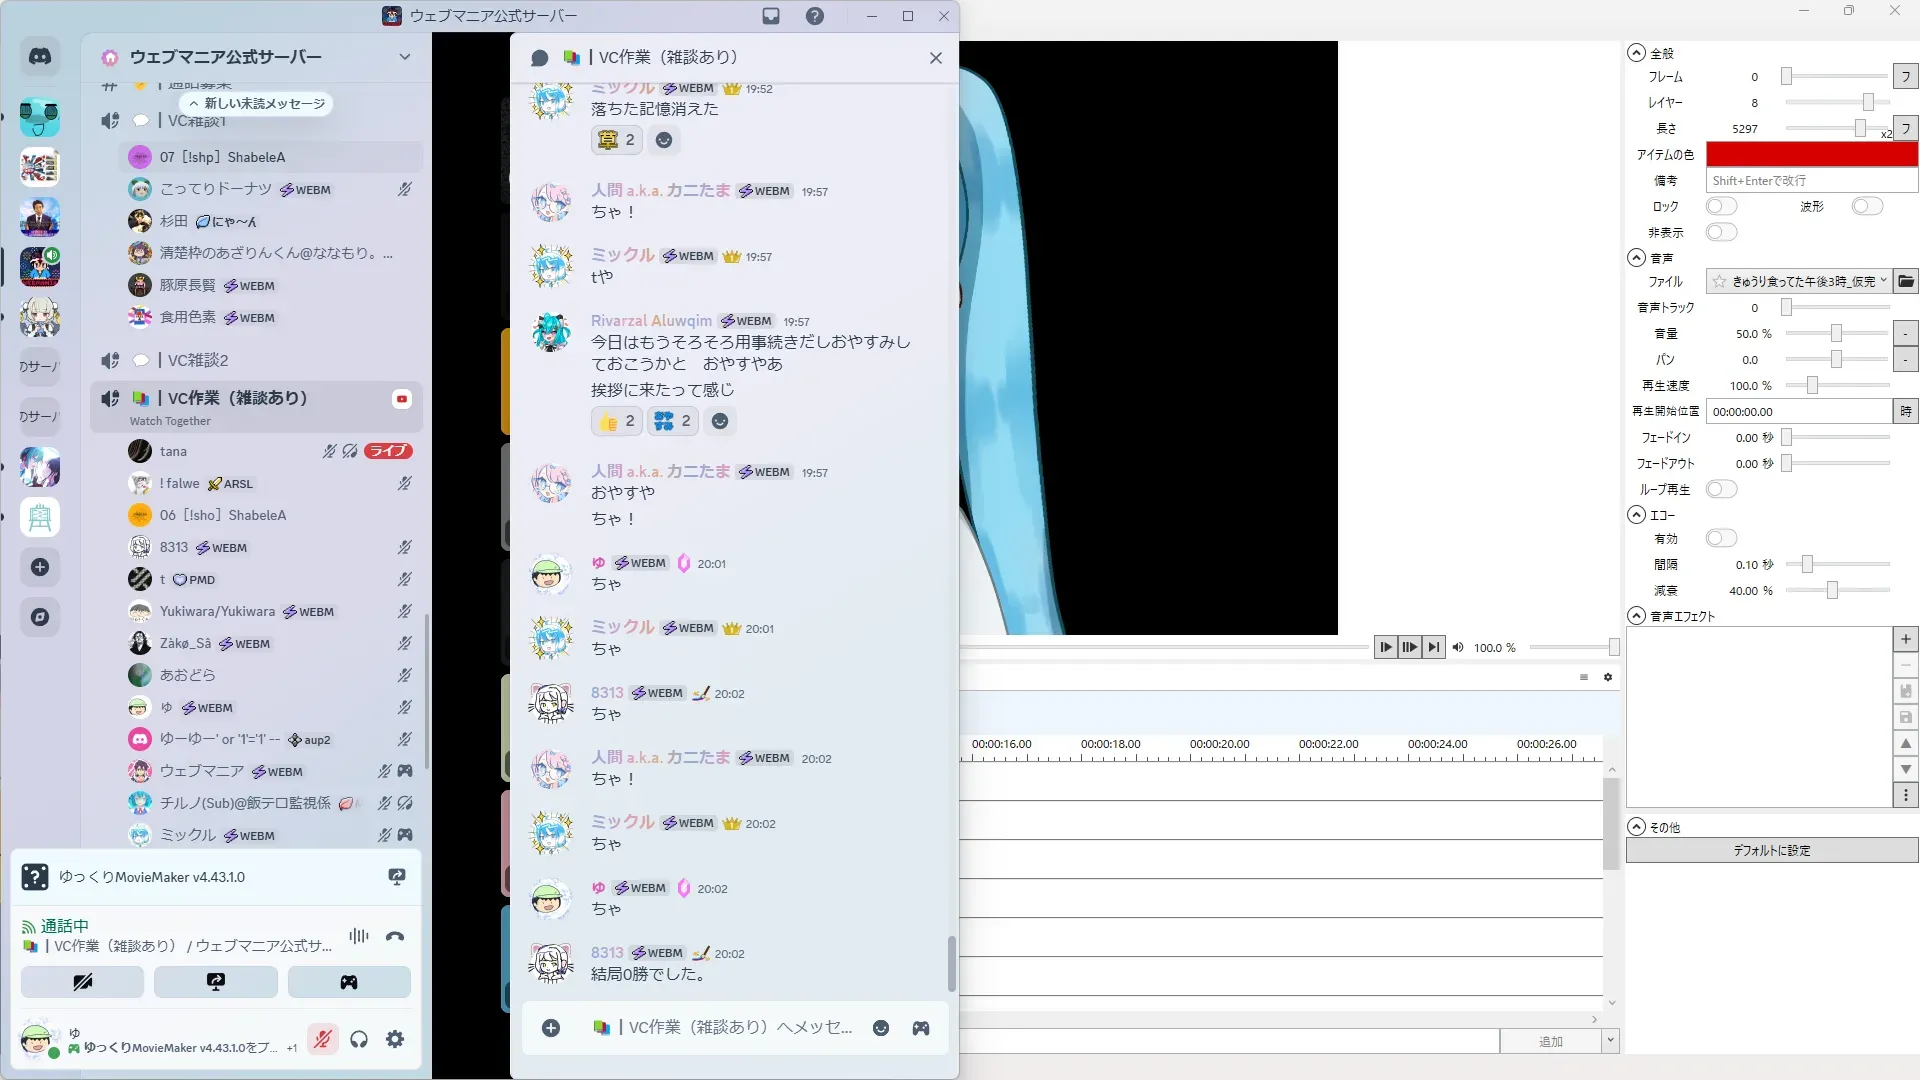Click the red アイテムの色 swatch
Viewport: 1920px width, 1080px height.
click(1811, 154)
